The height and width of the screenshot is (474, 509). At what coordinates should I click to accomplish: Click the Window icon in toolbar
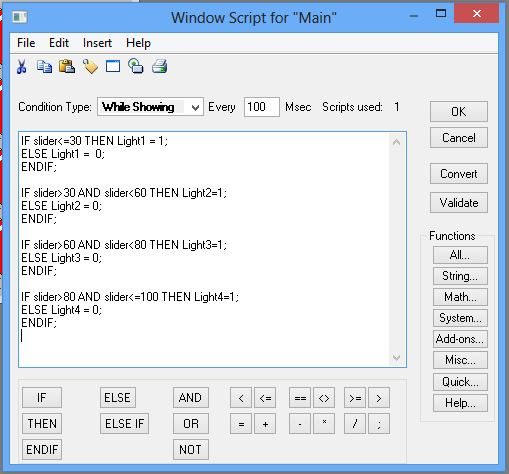pos(113,66)
